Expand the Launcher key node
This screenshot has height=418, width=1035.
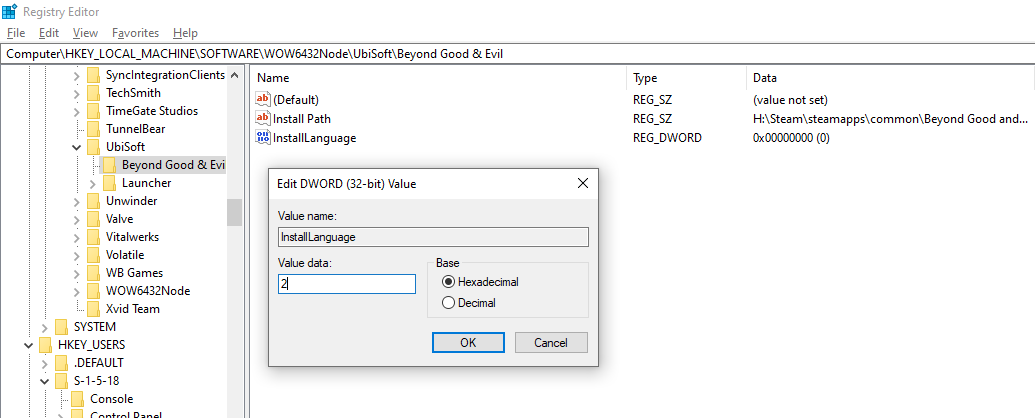point(93,183)
